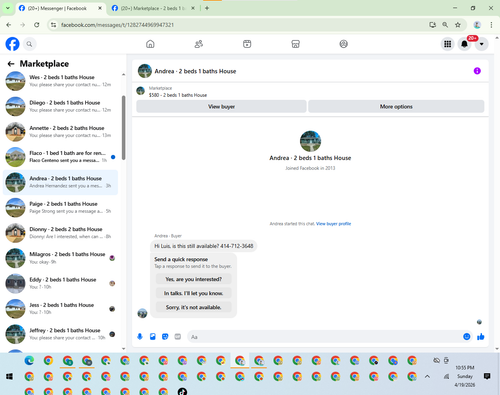Image resolution: width=500 pixels, height=395 pixels.
Task: Attach a photo with the image icon
Action: (153, 337)
